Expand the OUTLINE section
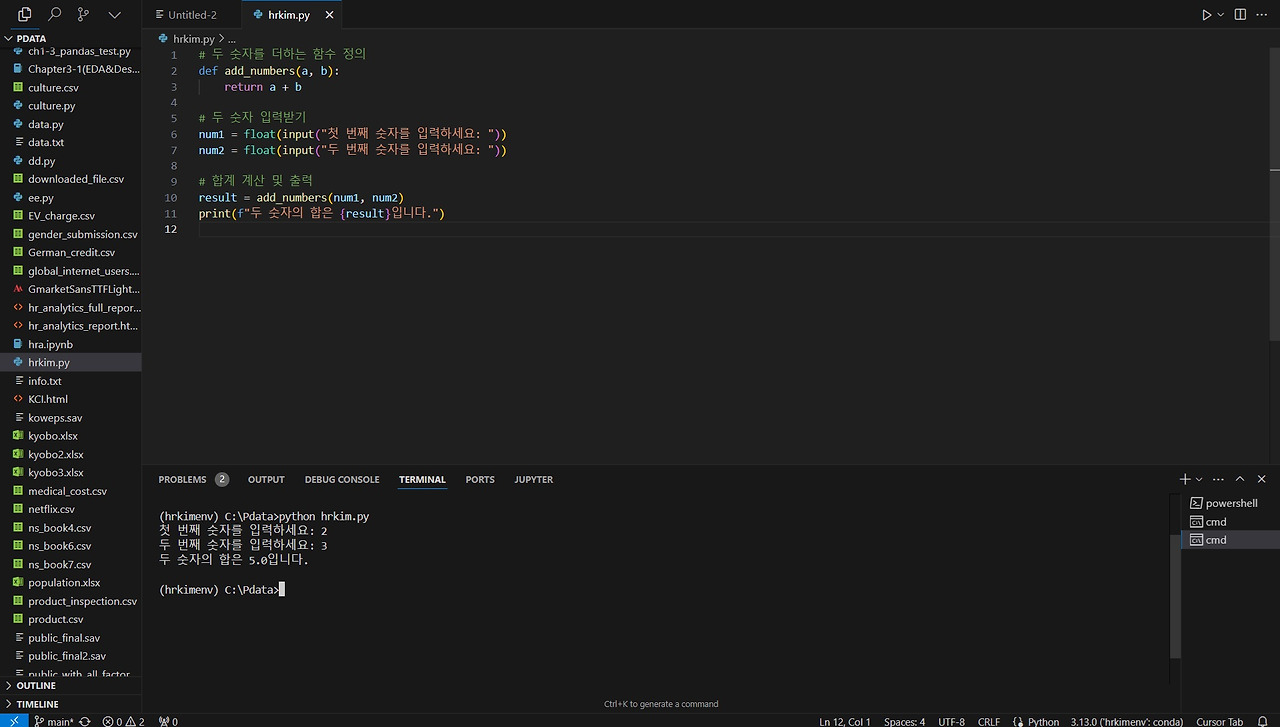 coord(71,686)
